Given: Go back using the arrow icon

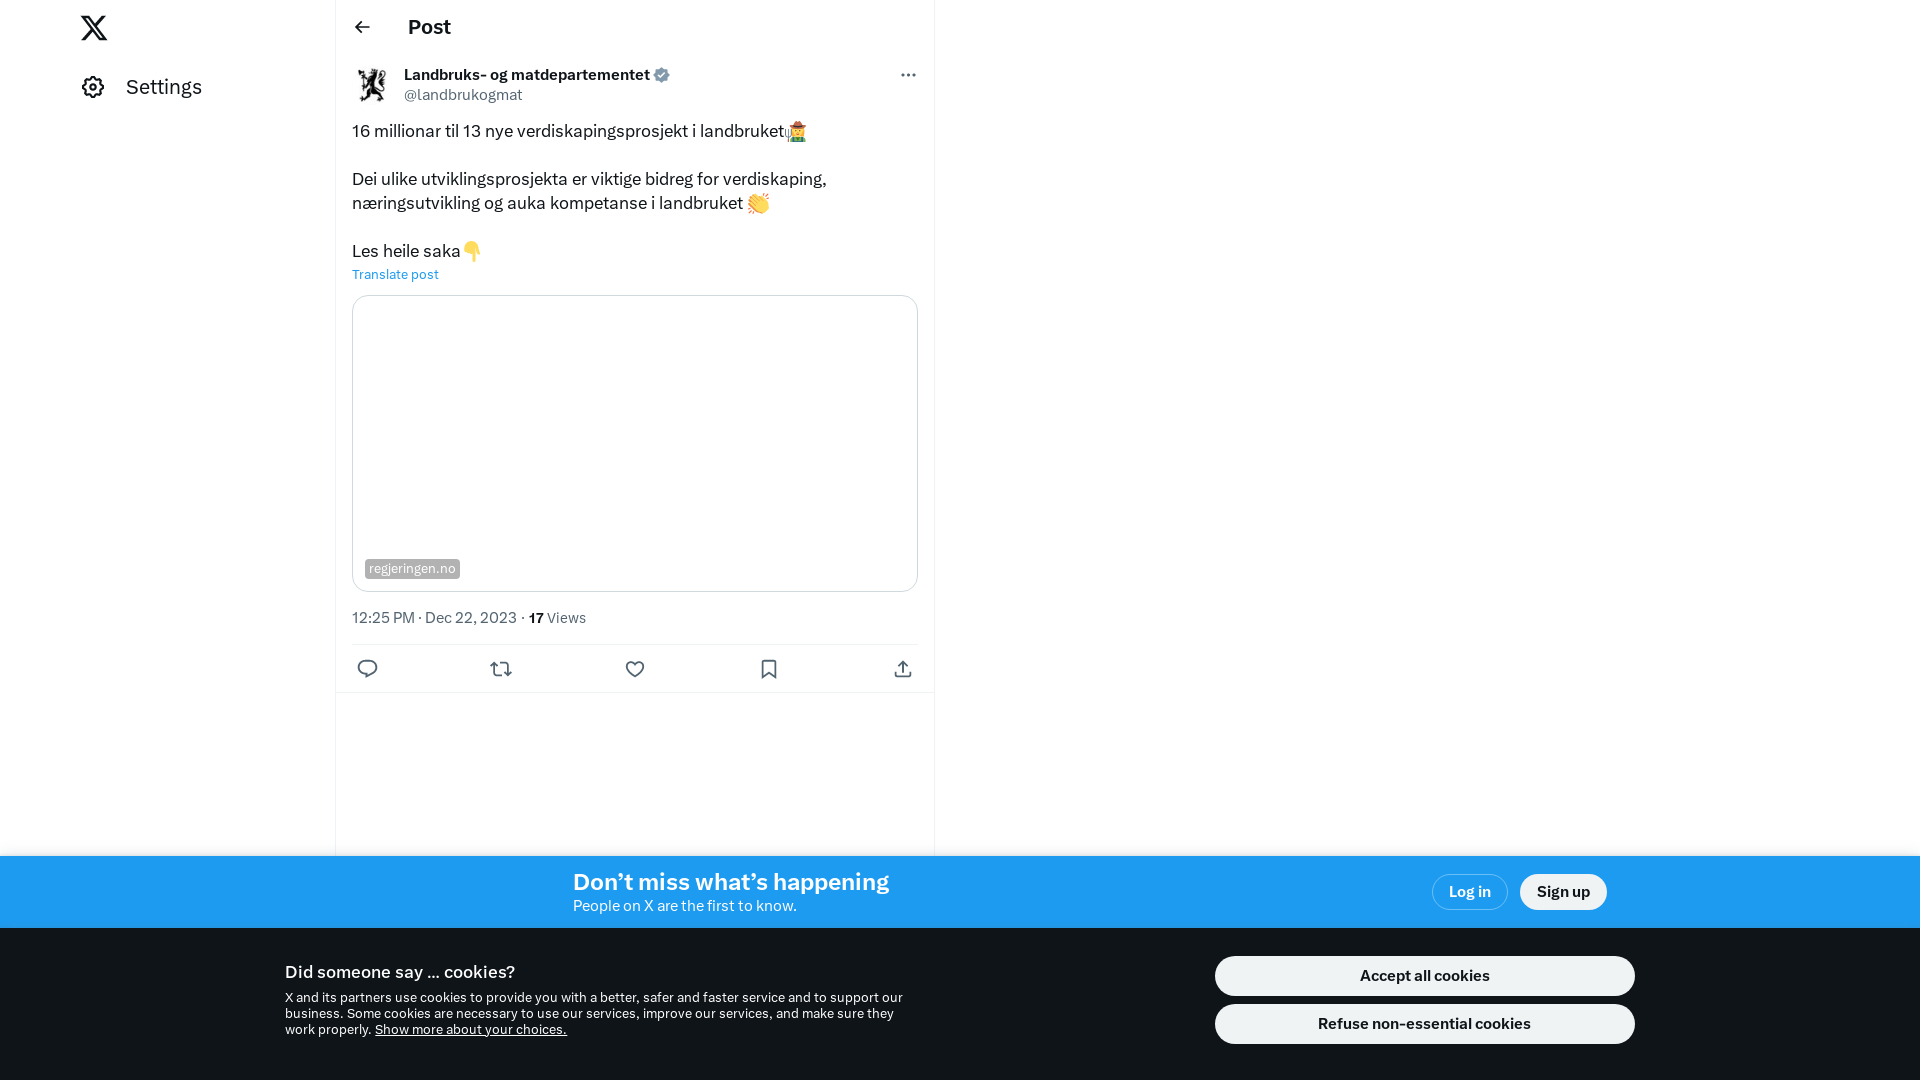Looking at the screenshot, I should 362,27.
